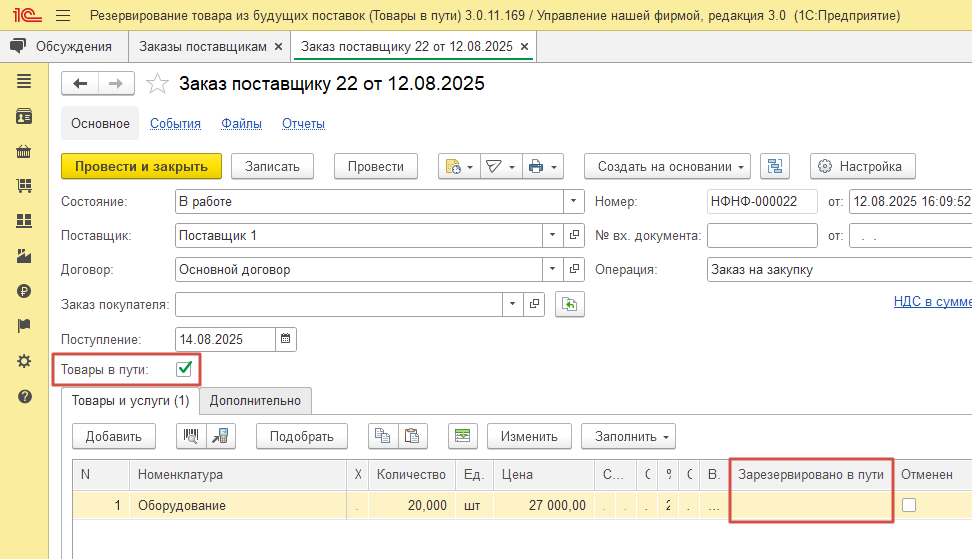The height and width of the screenshot is (559, 972).
Task: Click the copy rows icon in table toolbar
Action: pos(382,436)
